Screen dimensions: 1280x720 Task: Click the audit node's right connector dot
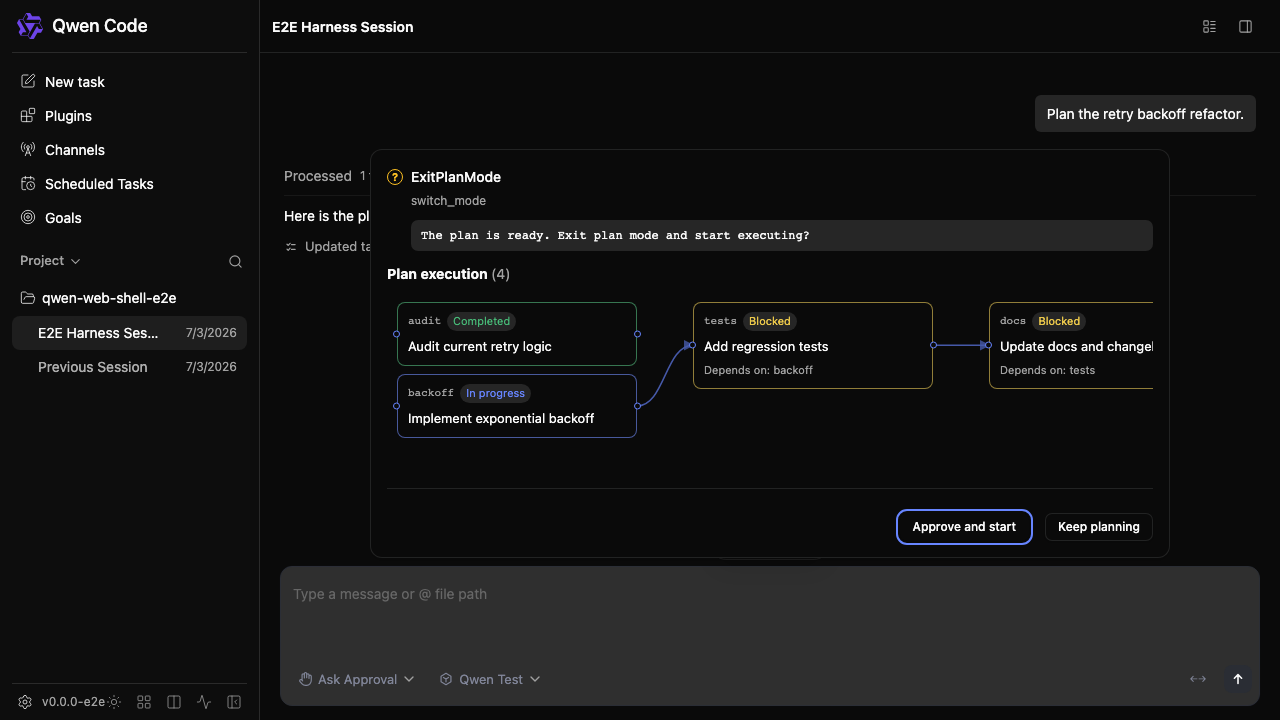(637, 334)
